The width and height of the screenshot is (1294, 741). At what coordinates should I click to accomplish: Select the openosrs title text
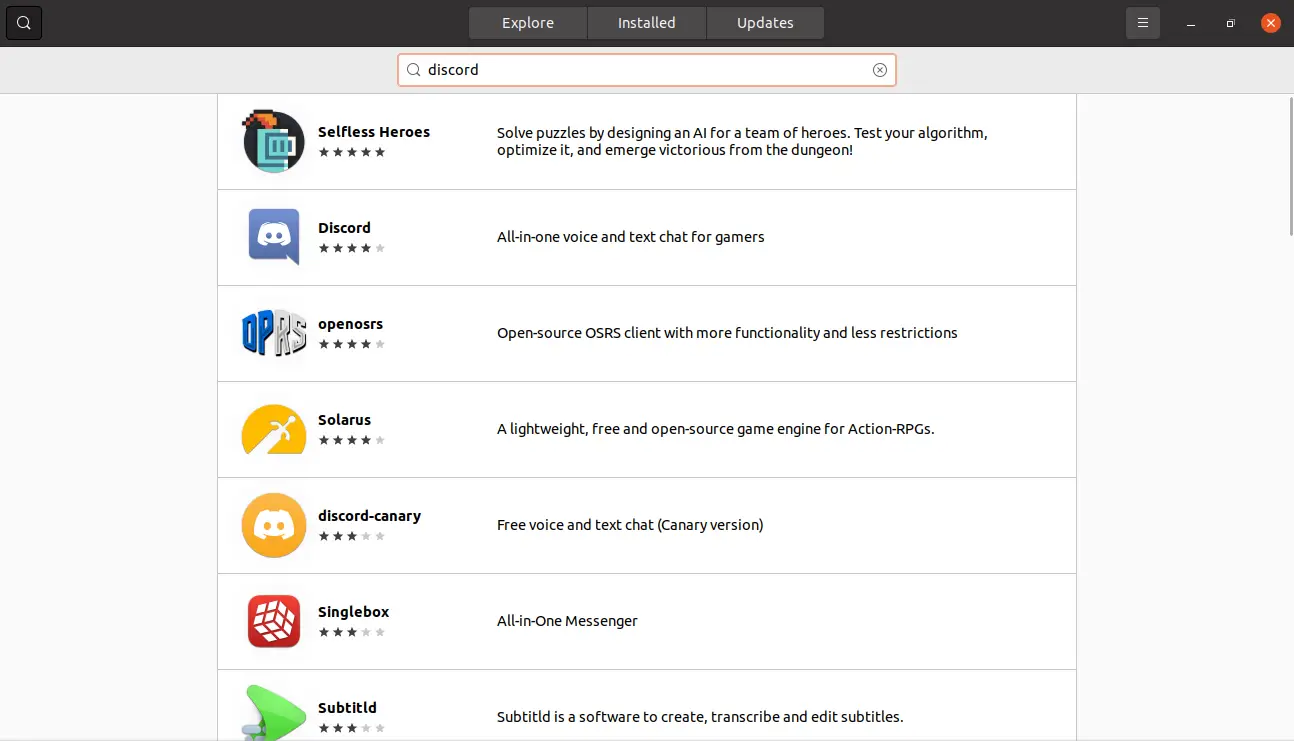(350, 324)
